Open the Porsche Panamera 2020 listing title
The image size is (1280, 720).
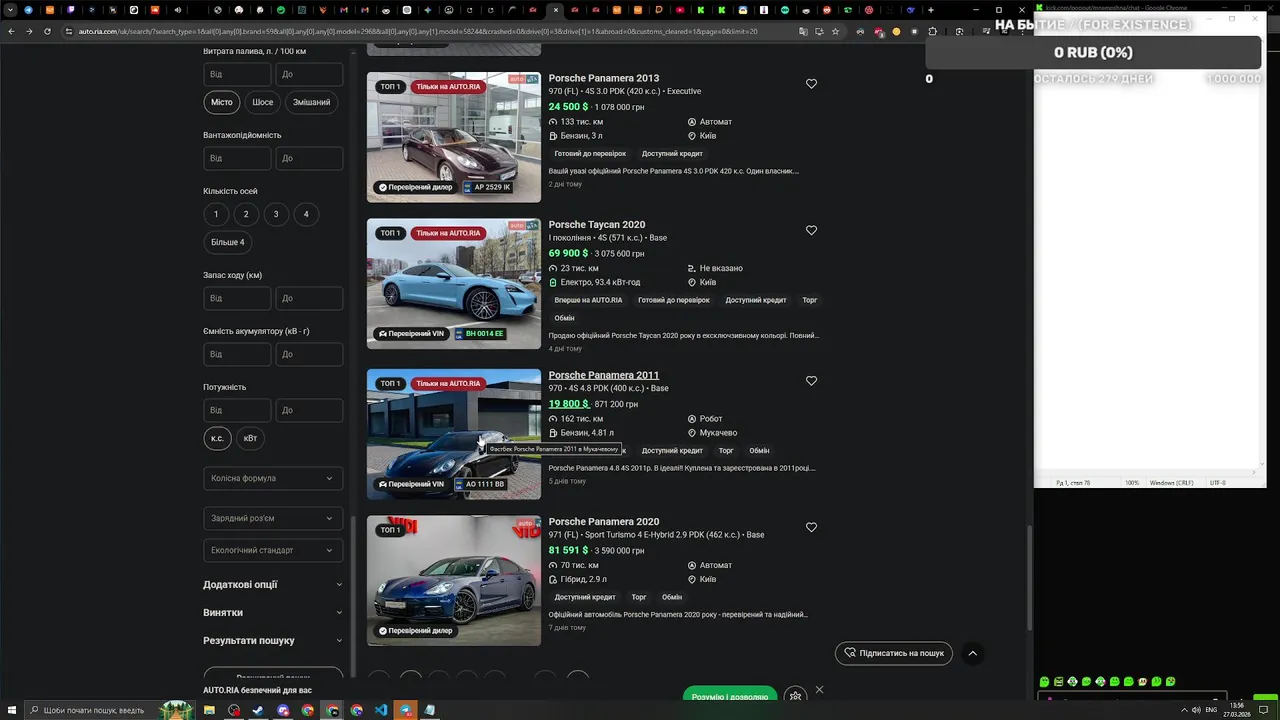point(603,522)
